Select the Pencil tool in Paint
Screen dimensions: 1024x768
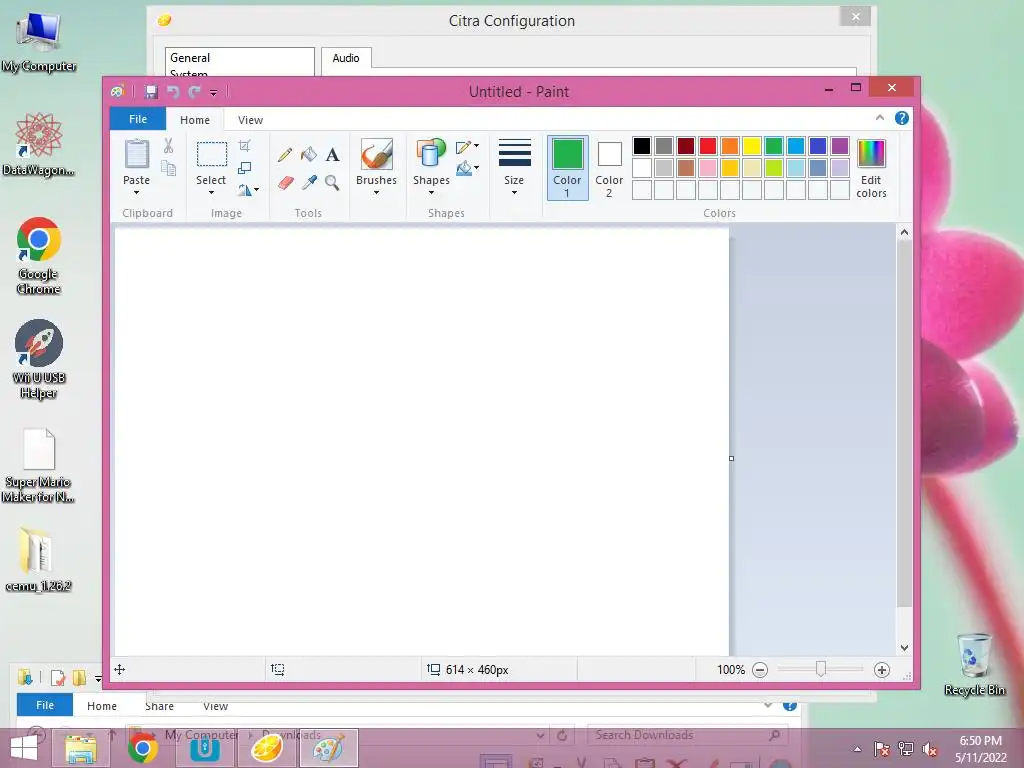pyautogui.click(x=285, y=155)
